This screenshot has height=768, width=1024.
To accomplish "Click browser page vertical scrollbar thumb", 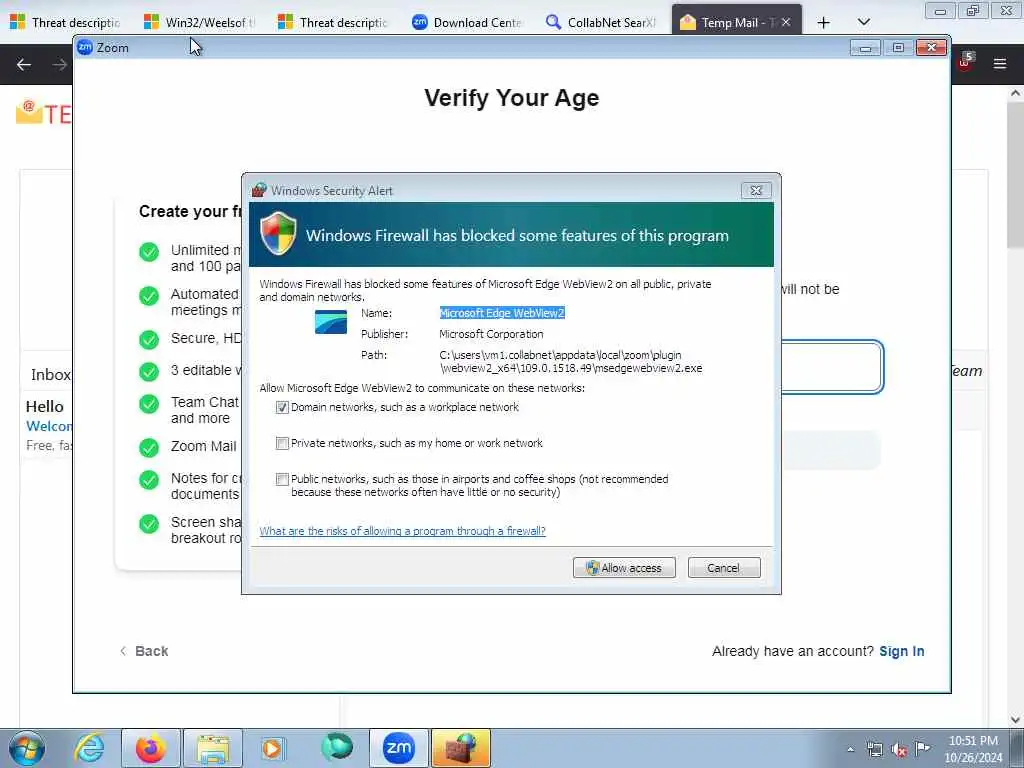I will 1016,176.
